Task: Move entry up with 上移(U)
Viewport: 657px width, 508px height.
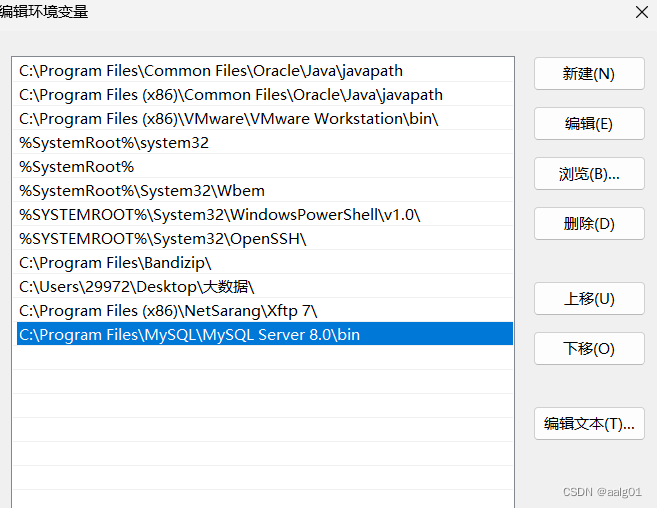Action: click(589, 298)
